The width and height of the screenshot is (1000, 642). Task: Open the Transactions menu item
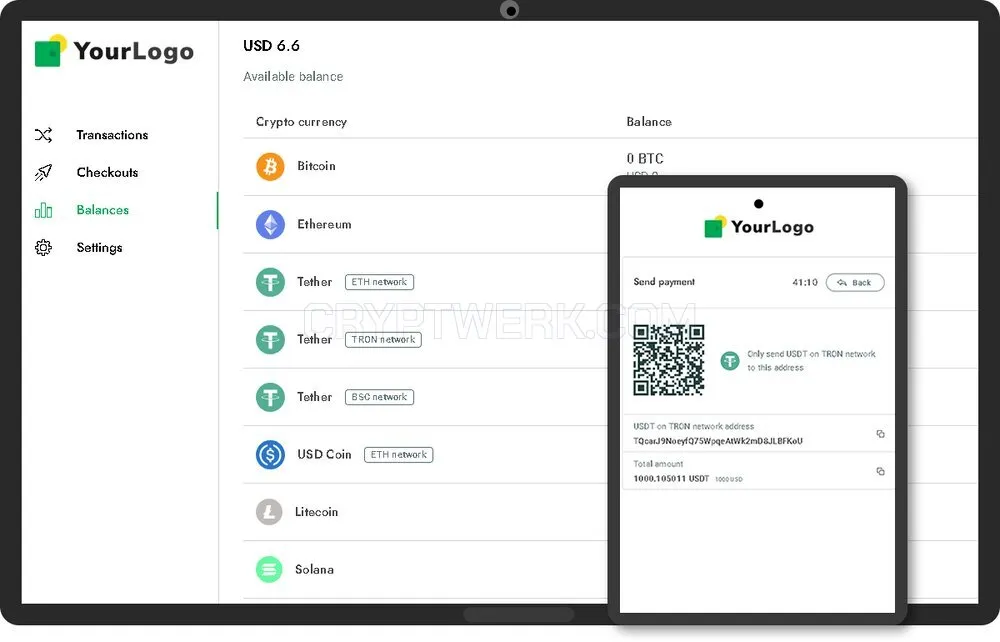click(112, 135)
